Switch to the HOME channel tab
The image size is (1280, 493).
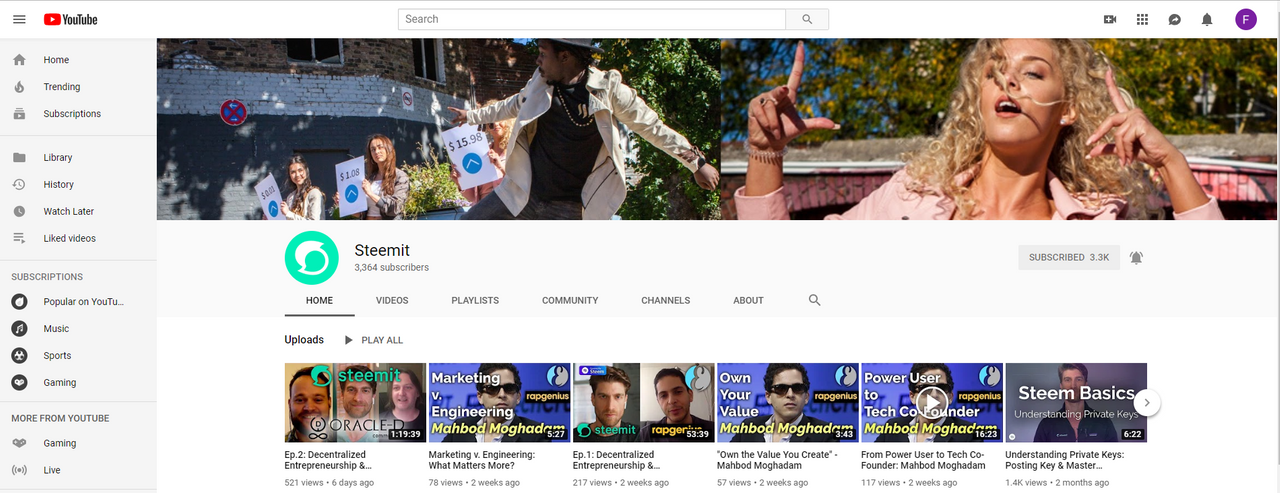(320, 300)
